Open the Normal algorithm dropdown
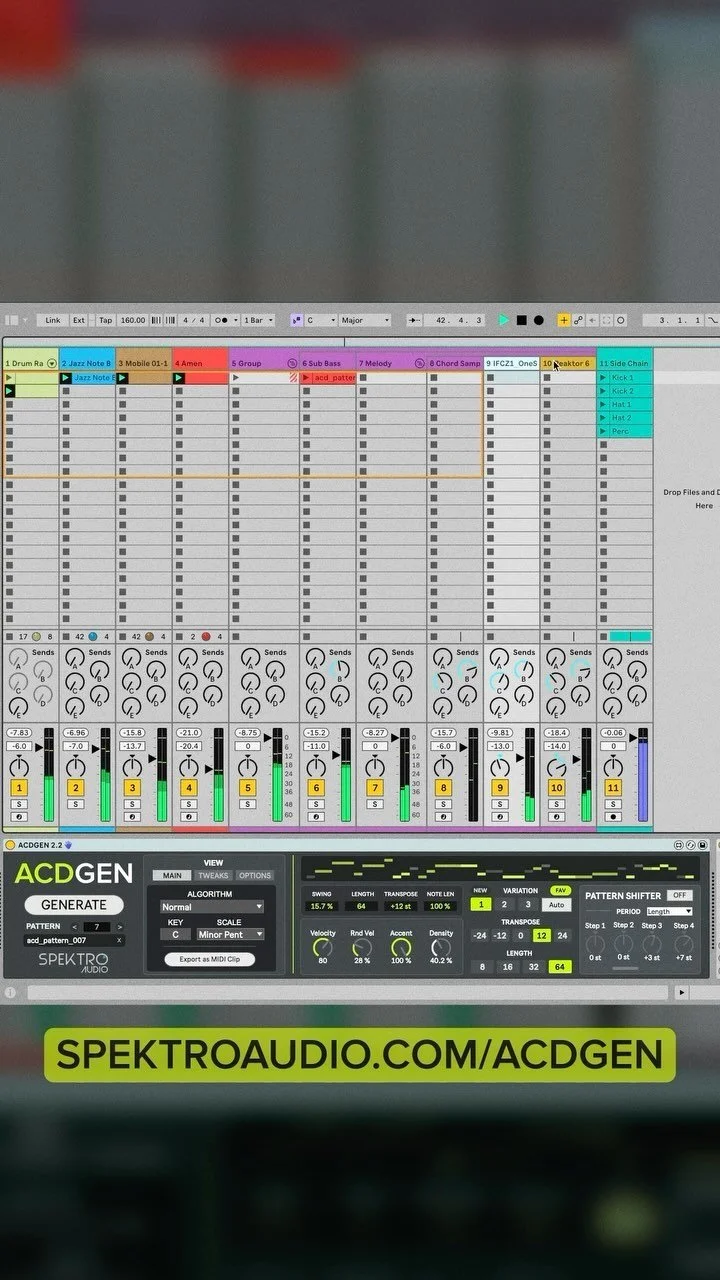720x1280 pixels. [212, 907]
